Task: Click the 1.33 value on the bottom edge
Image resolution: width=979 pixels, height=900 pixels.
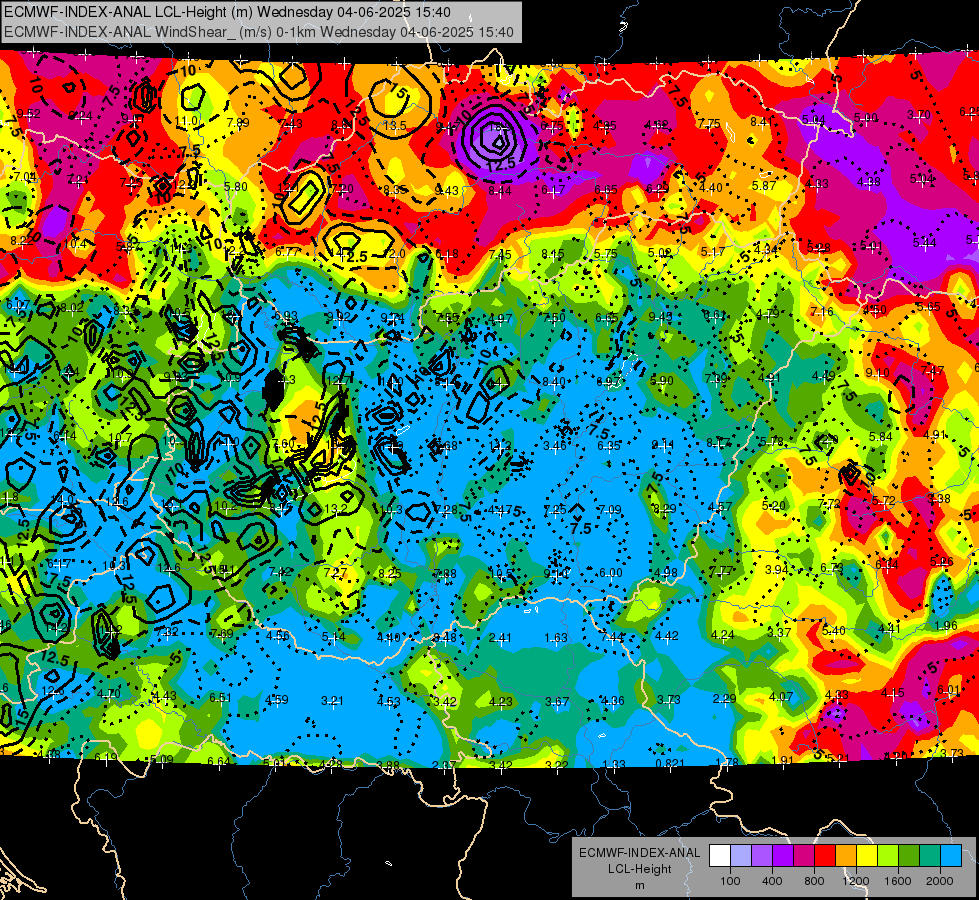Action: [614, 764]
